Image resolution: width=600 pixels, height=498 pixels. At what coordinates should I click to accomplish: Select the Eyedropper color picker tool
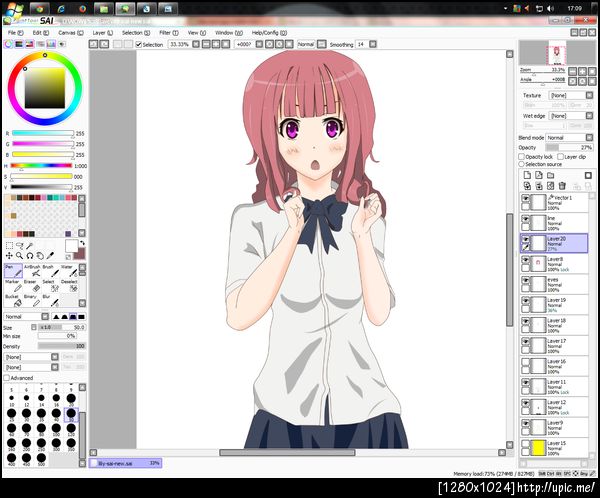click(50, 255)
